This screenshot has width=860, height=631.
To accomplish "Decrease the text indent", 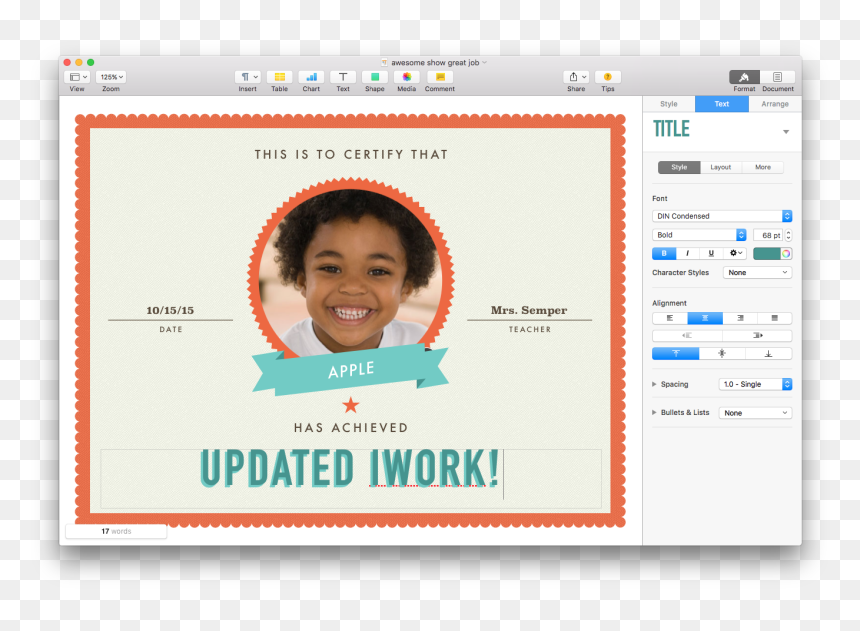I will tap(687, 335).
